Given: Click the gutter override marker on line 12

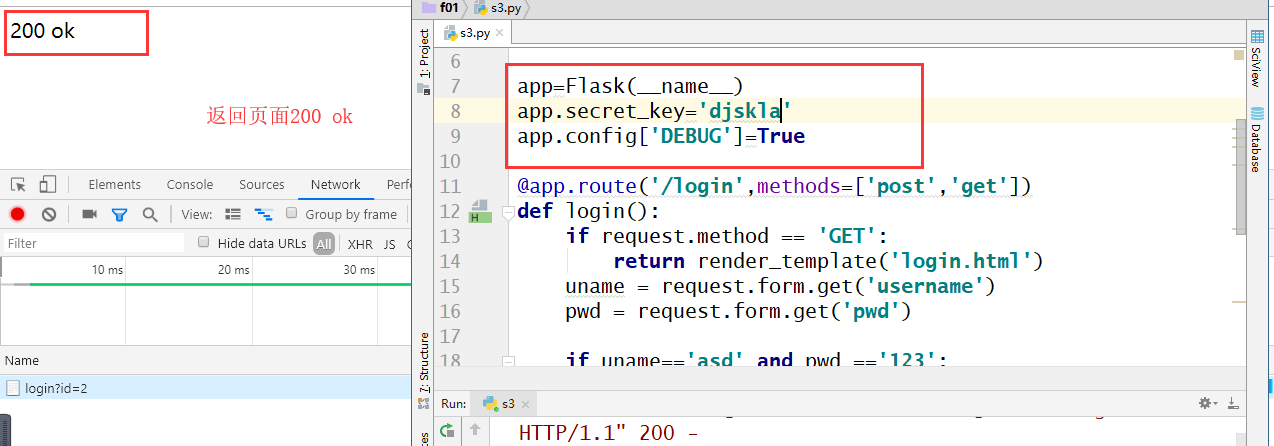Looking at the screenshot, I should [478, 211].
